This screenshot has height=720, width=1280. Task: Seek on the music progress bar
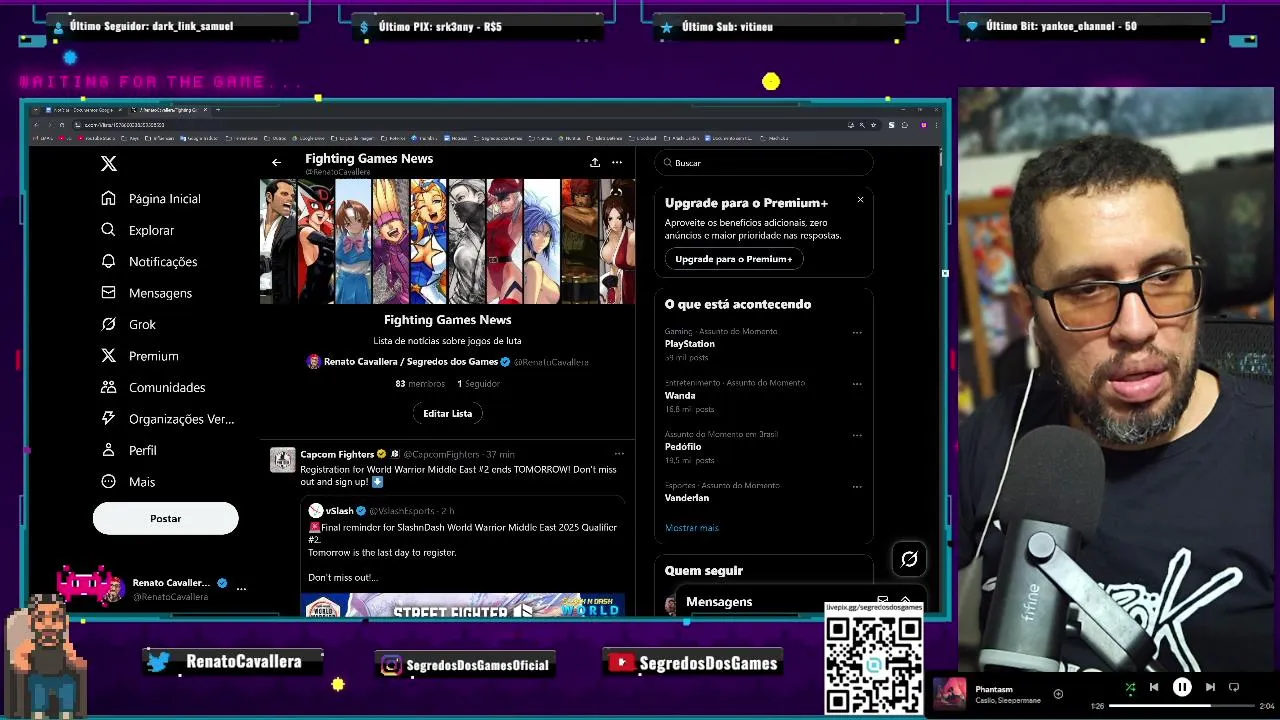coord(1181,706)
